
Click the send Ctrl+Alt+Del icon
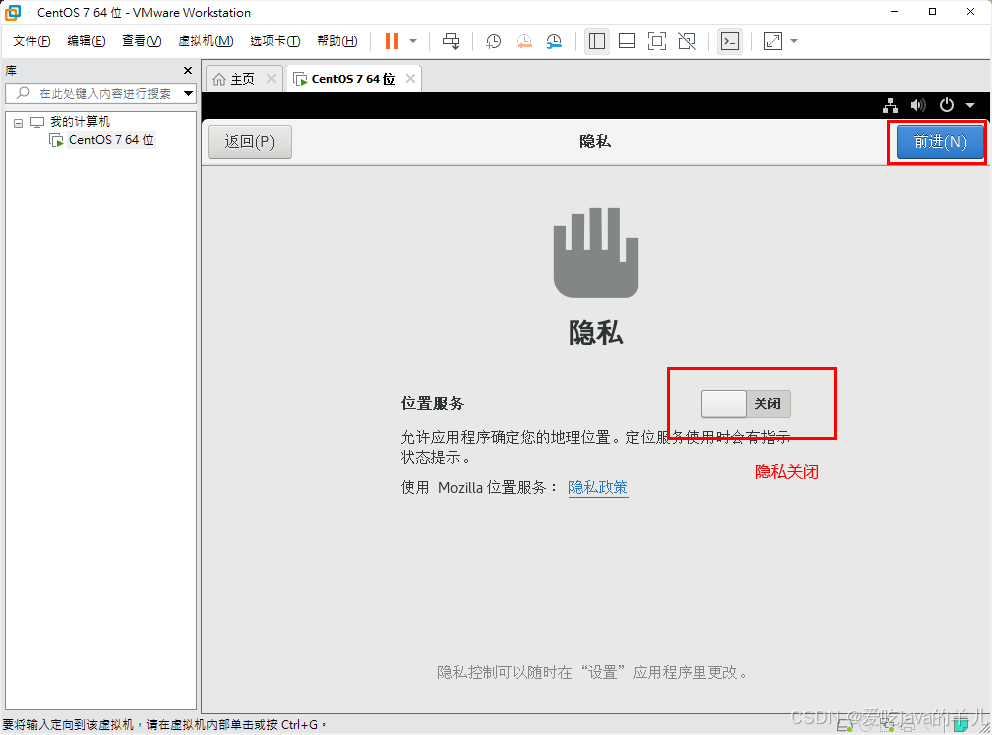[x=451, y=41]
